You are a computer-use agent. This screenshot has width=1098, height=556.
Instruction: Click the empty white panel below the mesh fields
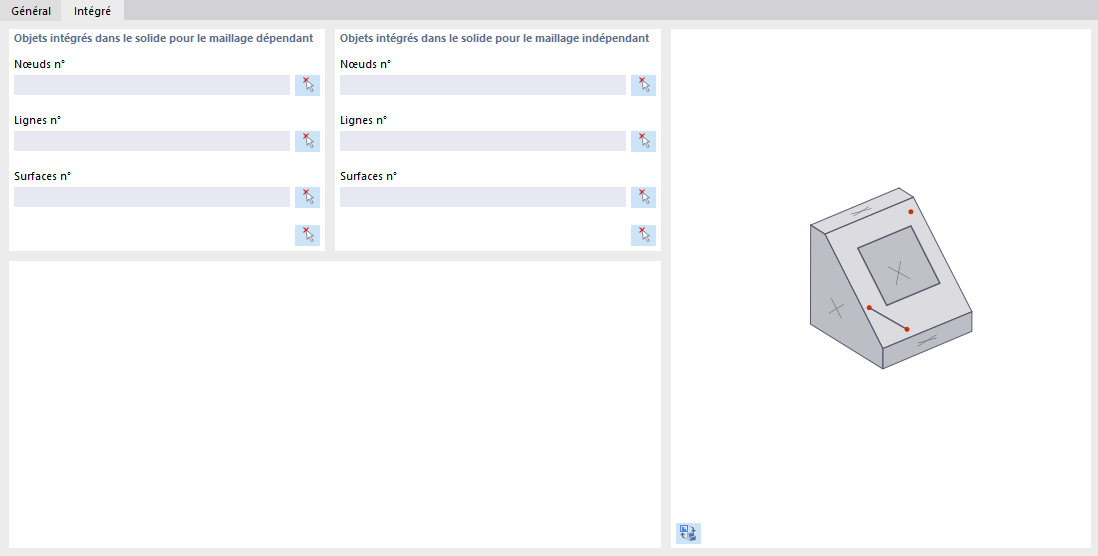[335, 404]
